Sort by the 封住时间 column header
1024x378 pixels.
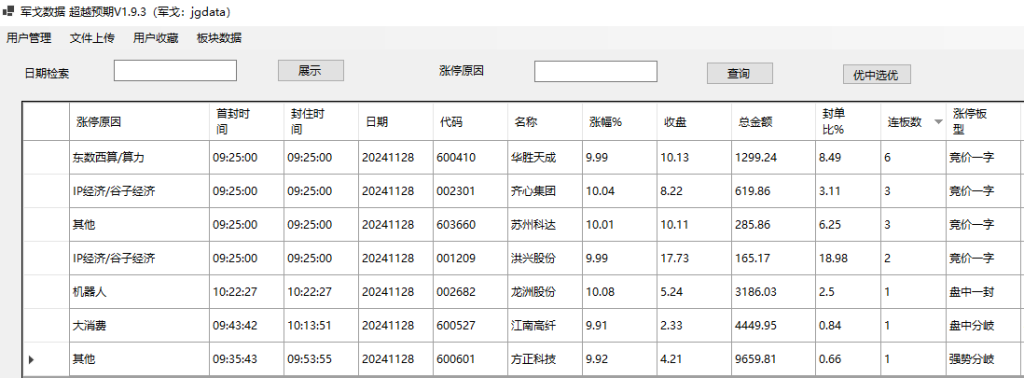click(x=321, y=121)
